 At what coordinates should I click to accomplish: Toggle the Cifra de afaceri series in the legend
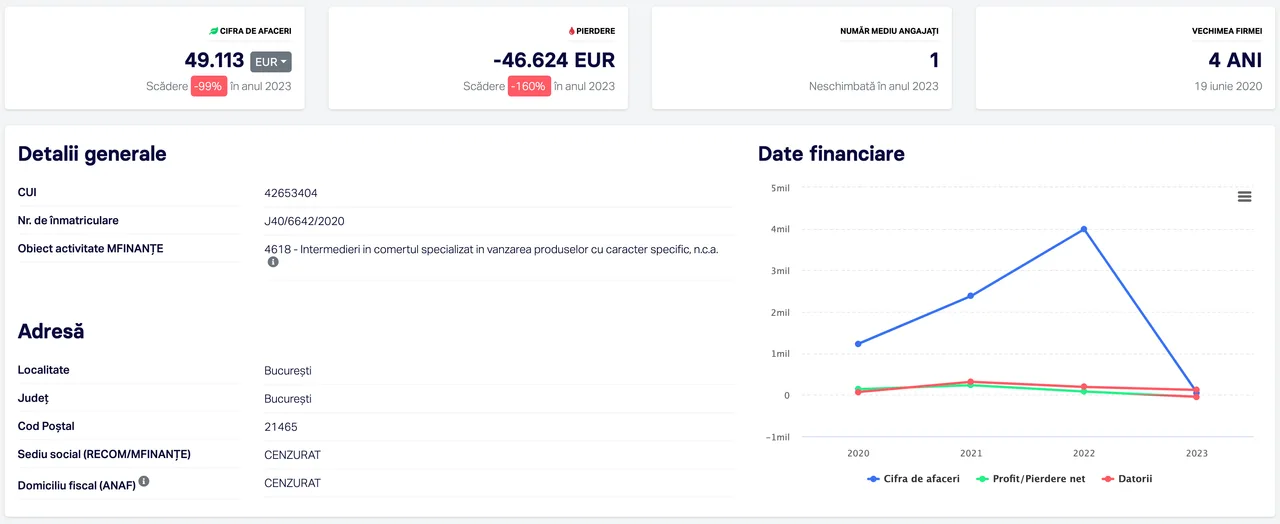pyautogui.click(x=914, y=479)
